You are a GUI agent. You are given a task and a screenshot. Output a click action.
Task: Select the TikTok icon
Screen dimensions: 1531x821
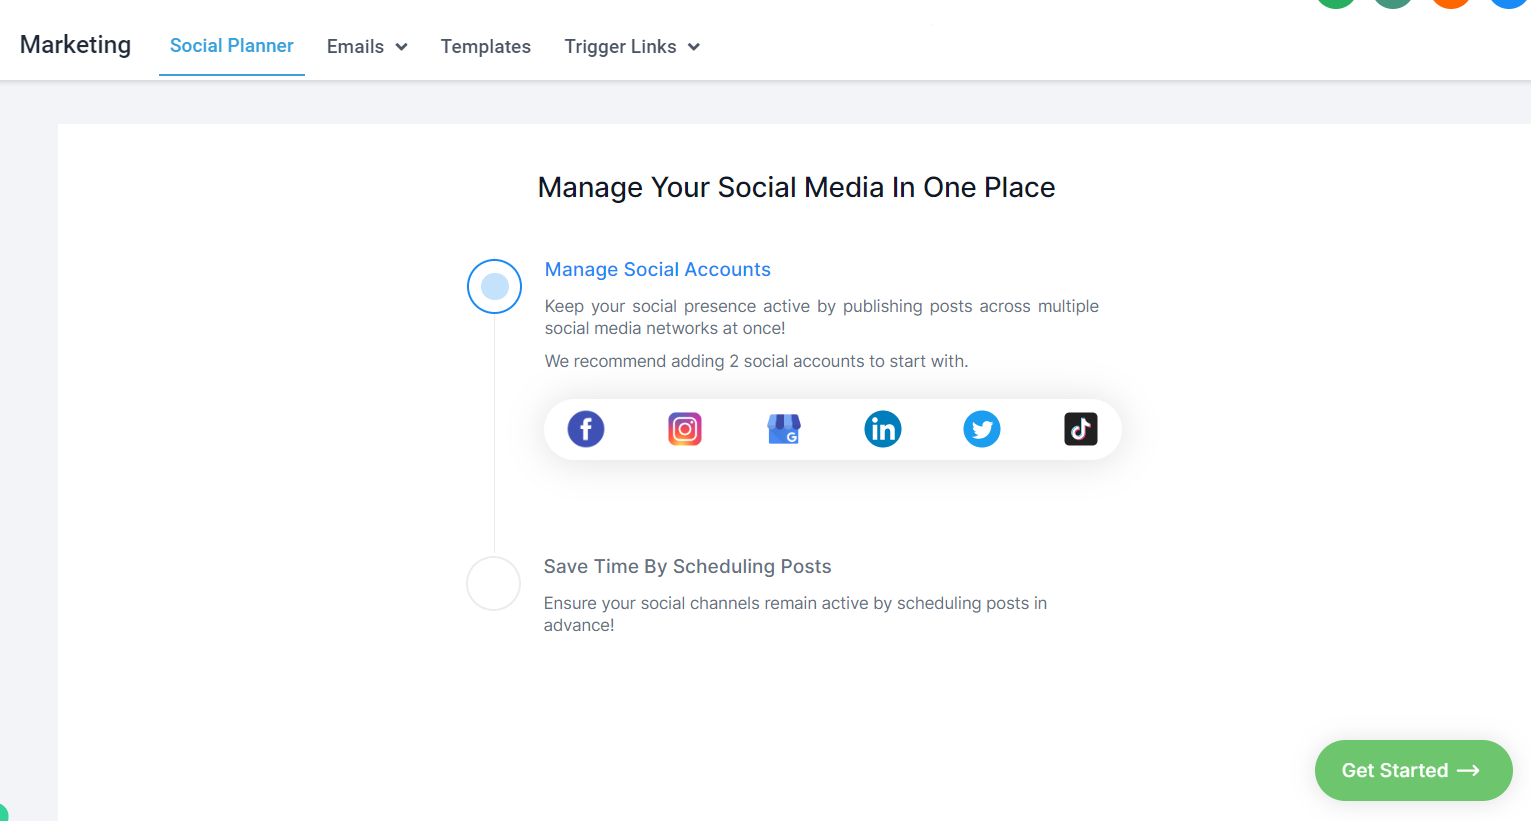click(x=1081, y=429)
